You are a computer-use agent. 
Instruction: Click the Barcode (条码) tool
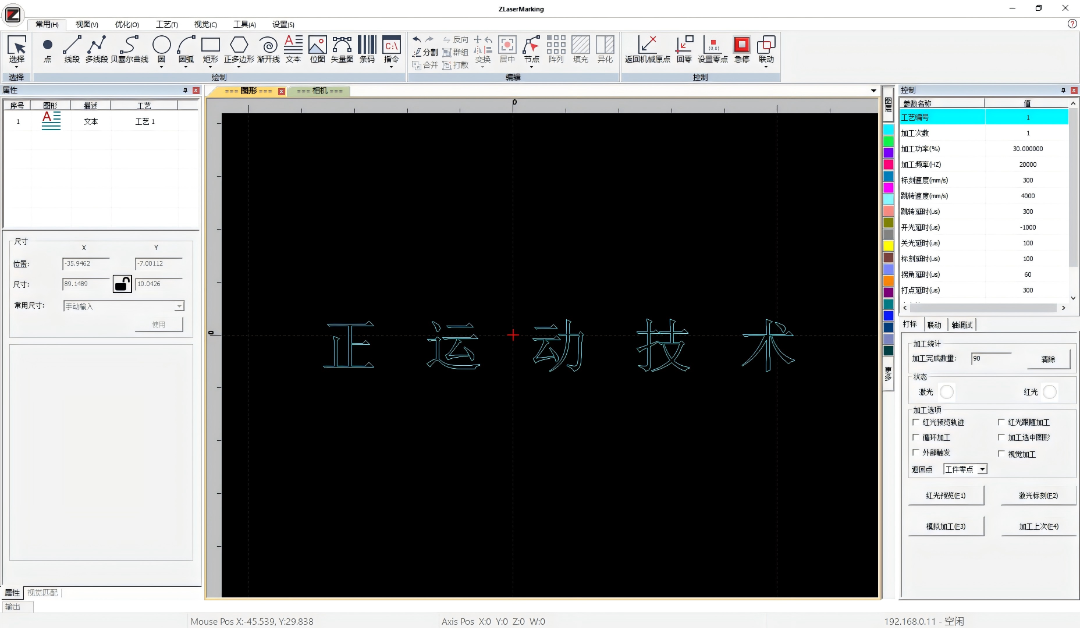point(366,47)
